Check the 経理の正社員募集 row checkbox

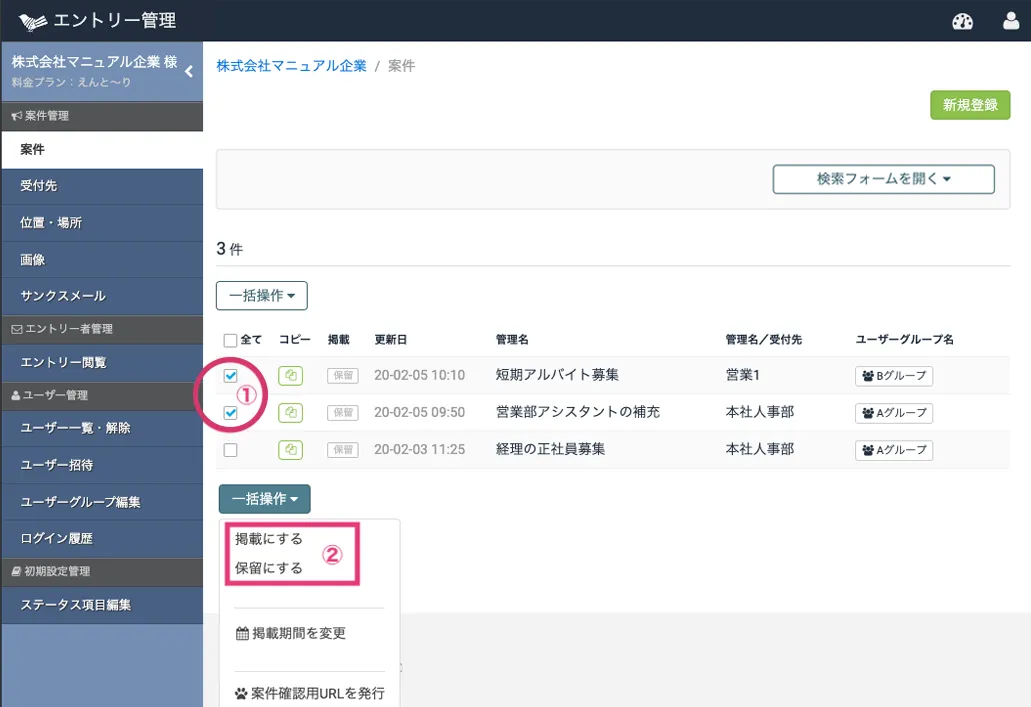(231, 450)
